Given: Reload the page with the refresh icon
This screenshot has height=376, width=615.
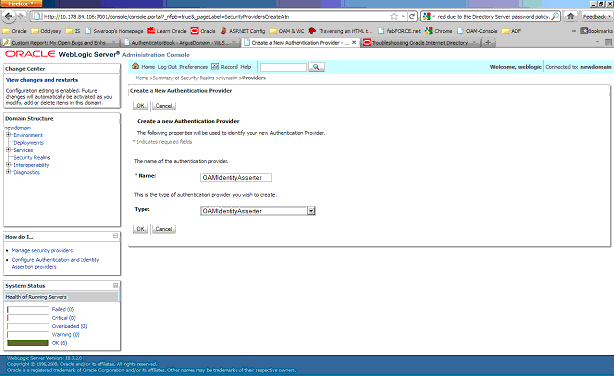Looking at the screenshot, I should tap(412, 16).
